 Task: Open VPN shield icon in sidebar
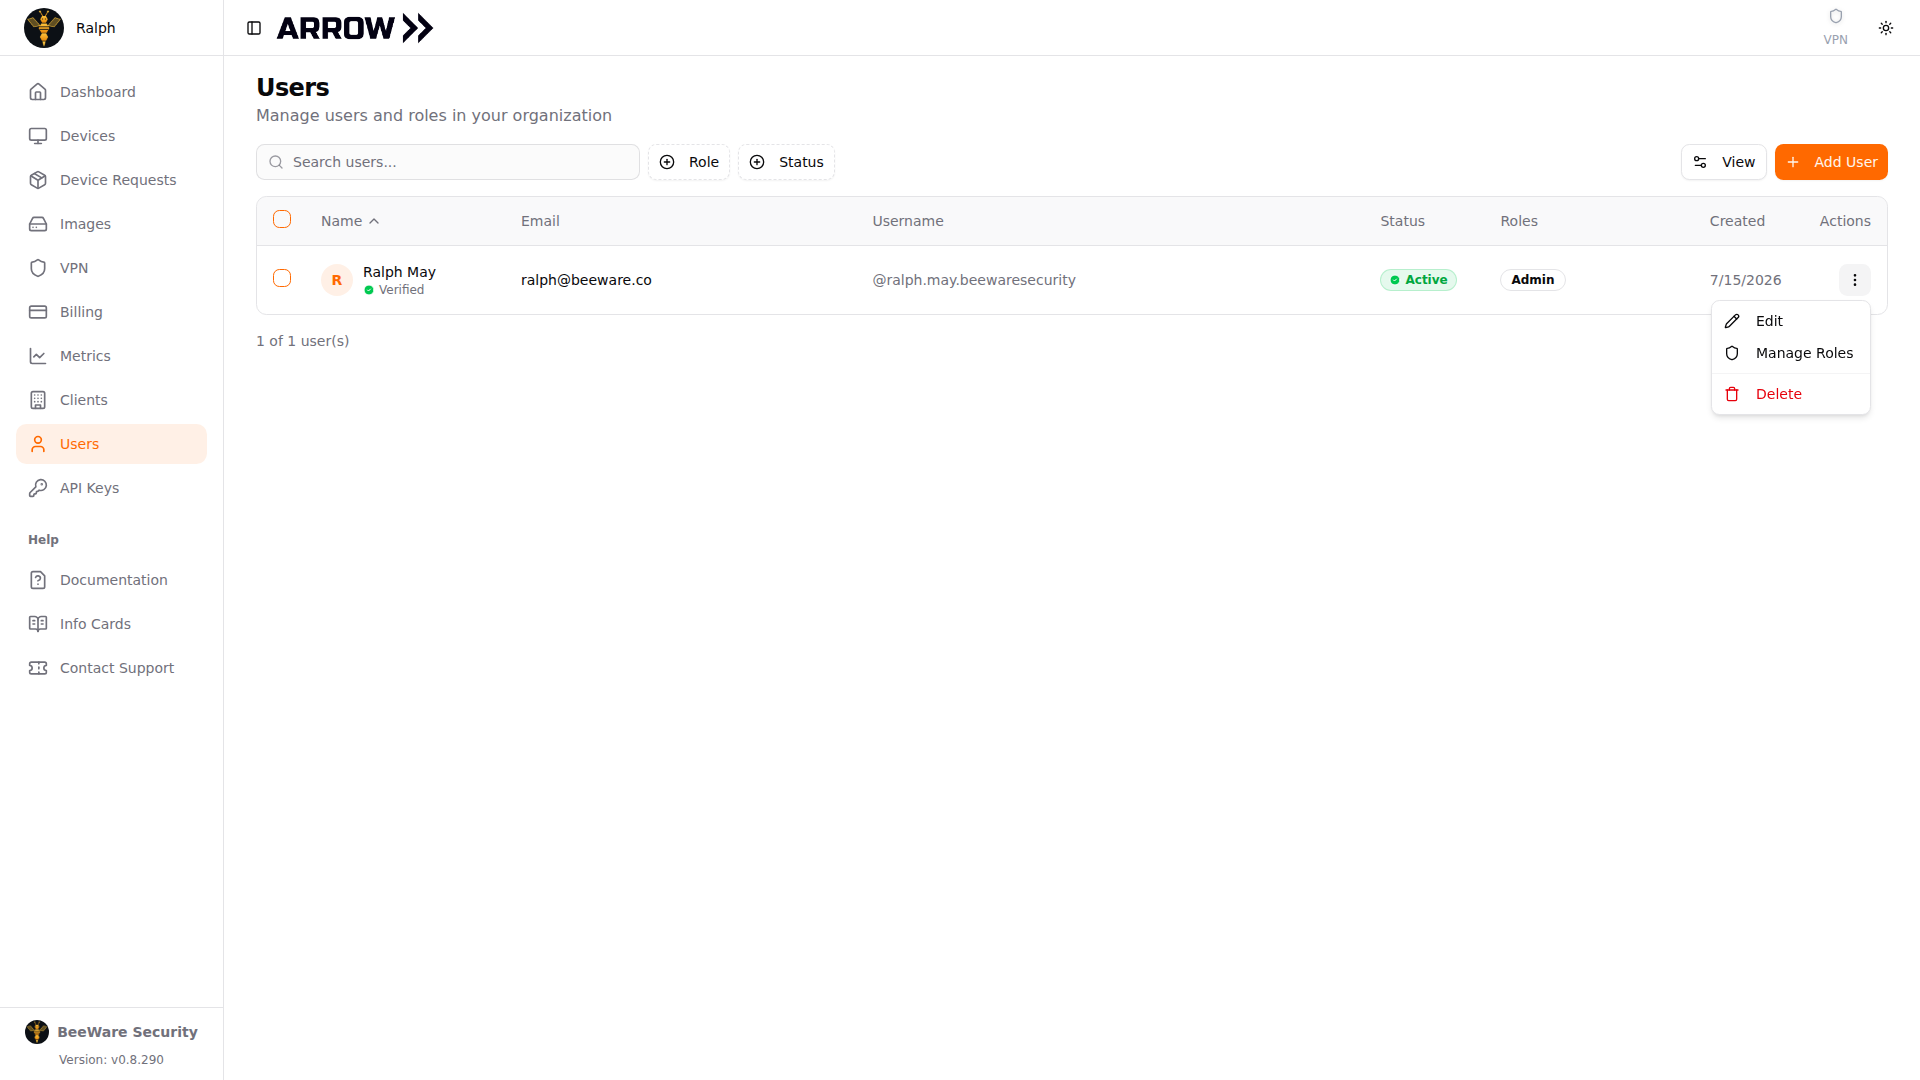(38, 268)
